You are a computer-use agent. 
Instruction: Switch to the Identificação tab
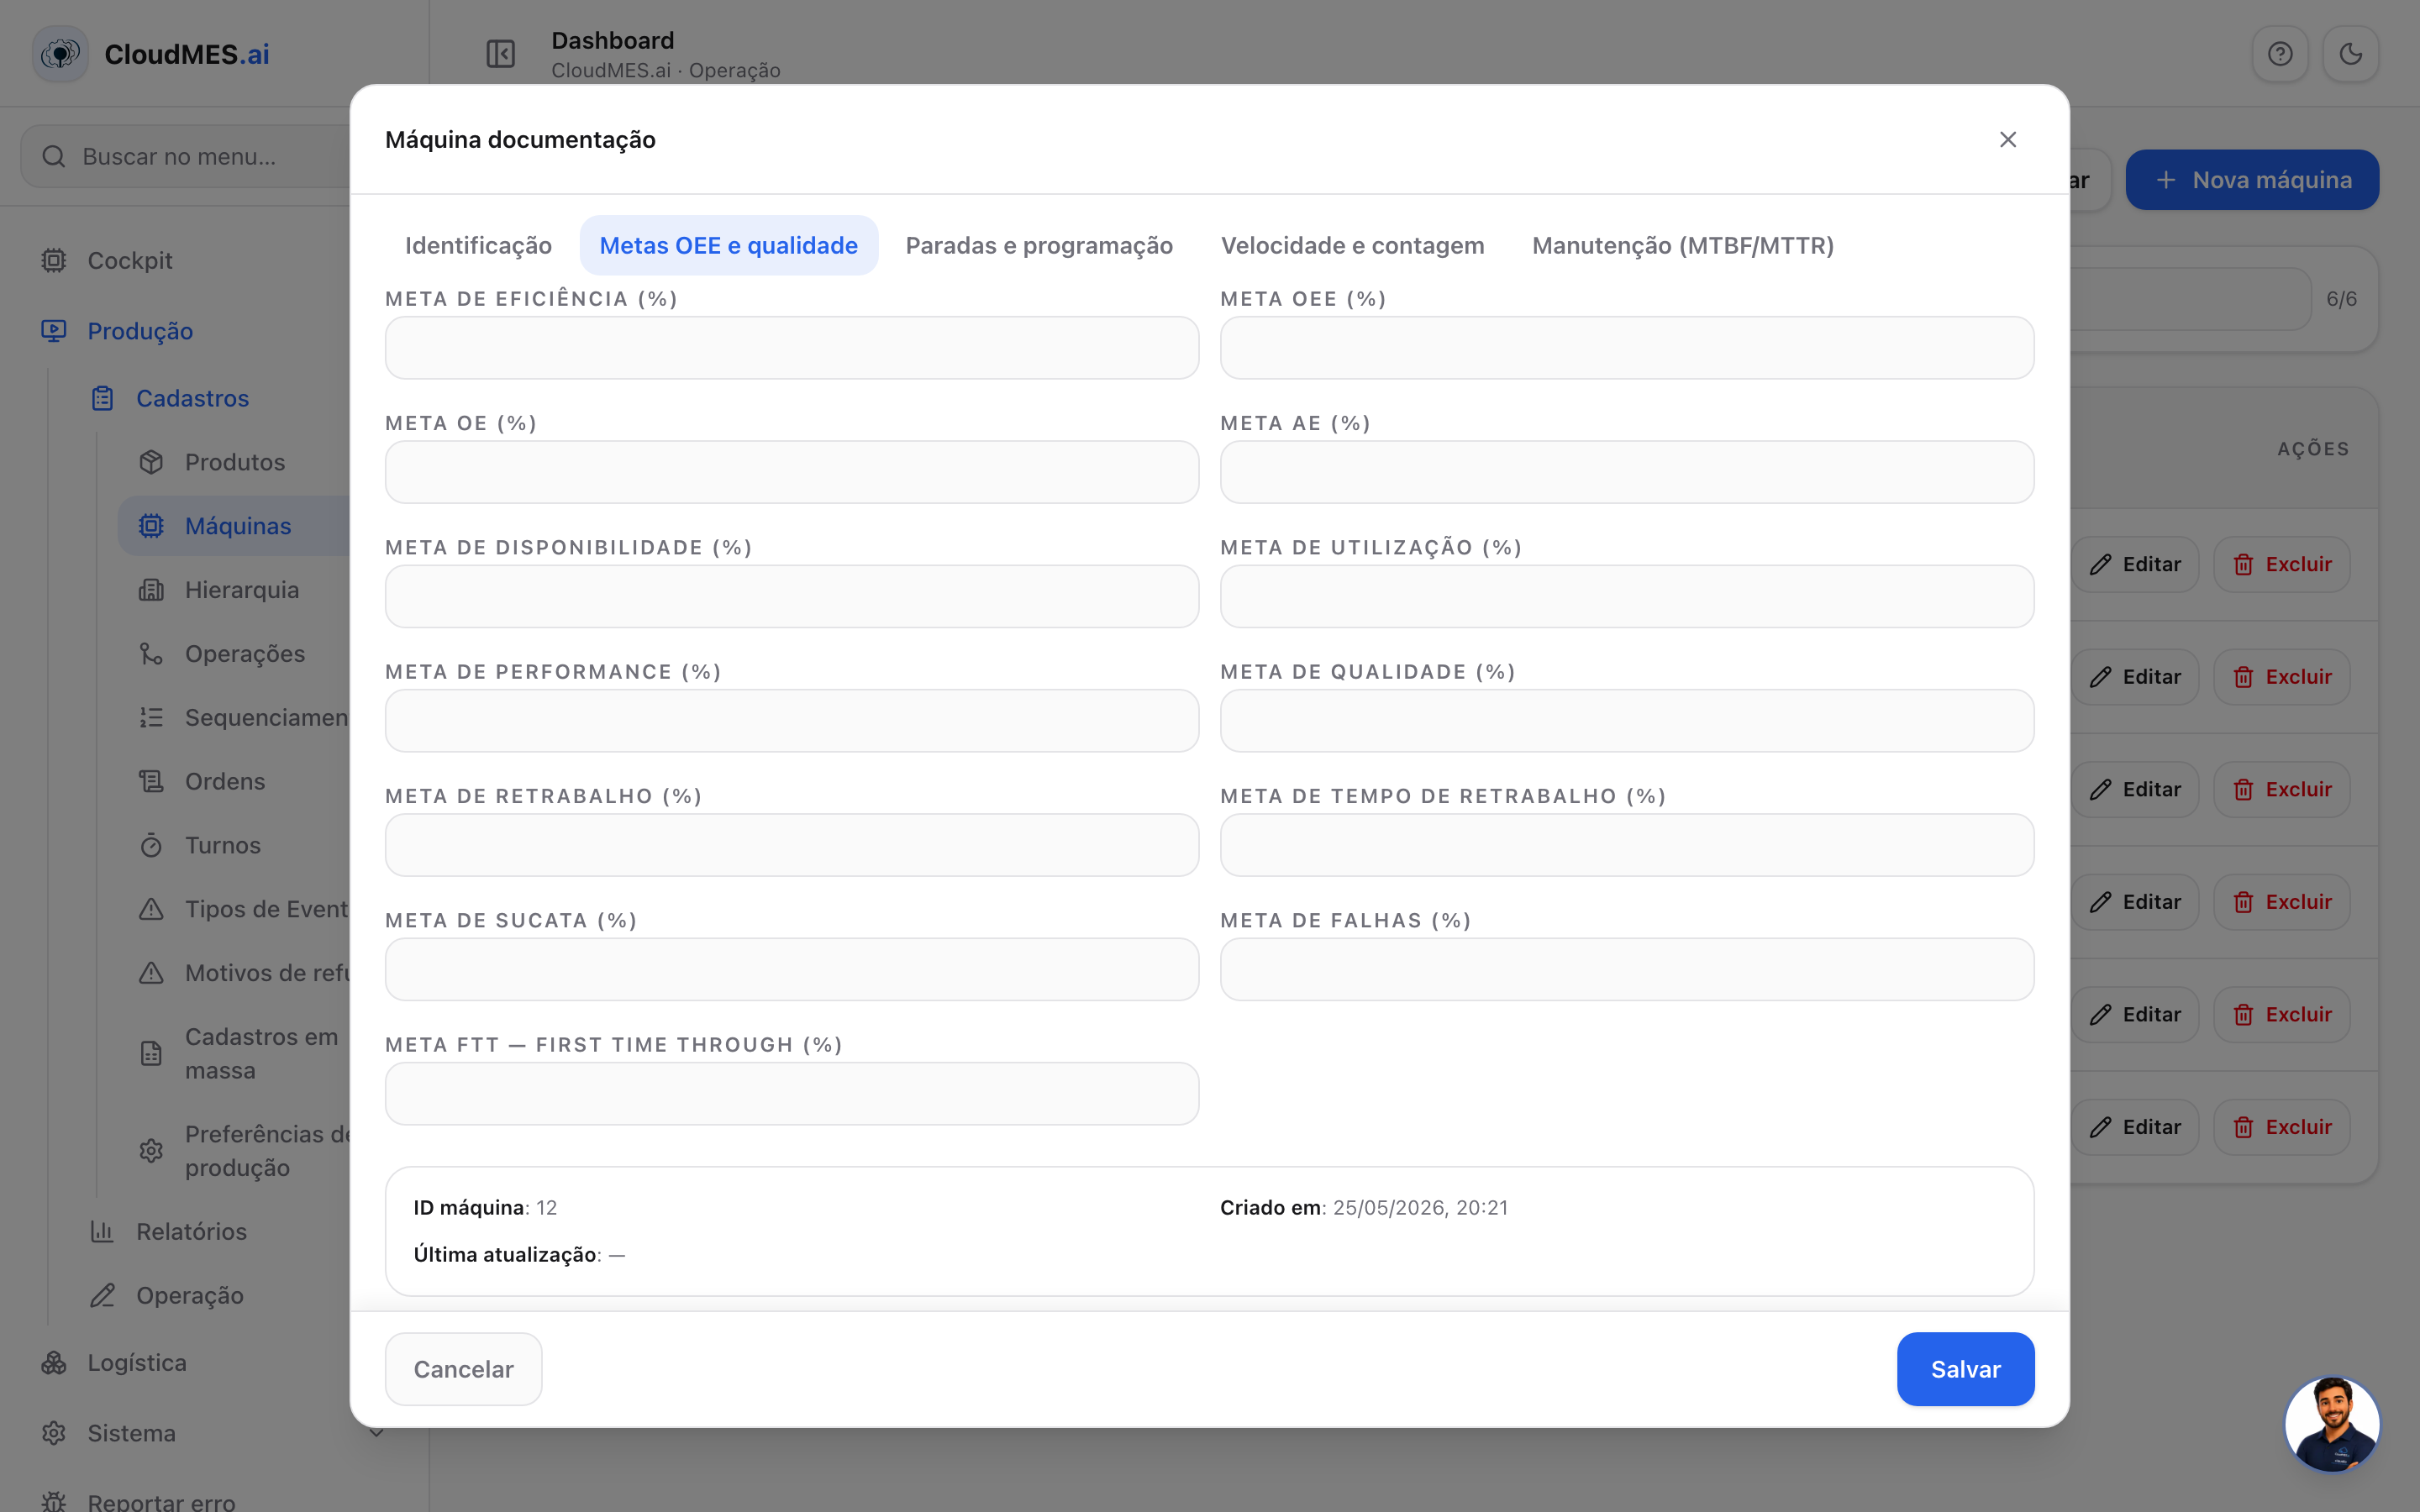[x=478, y=245]
